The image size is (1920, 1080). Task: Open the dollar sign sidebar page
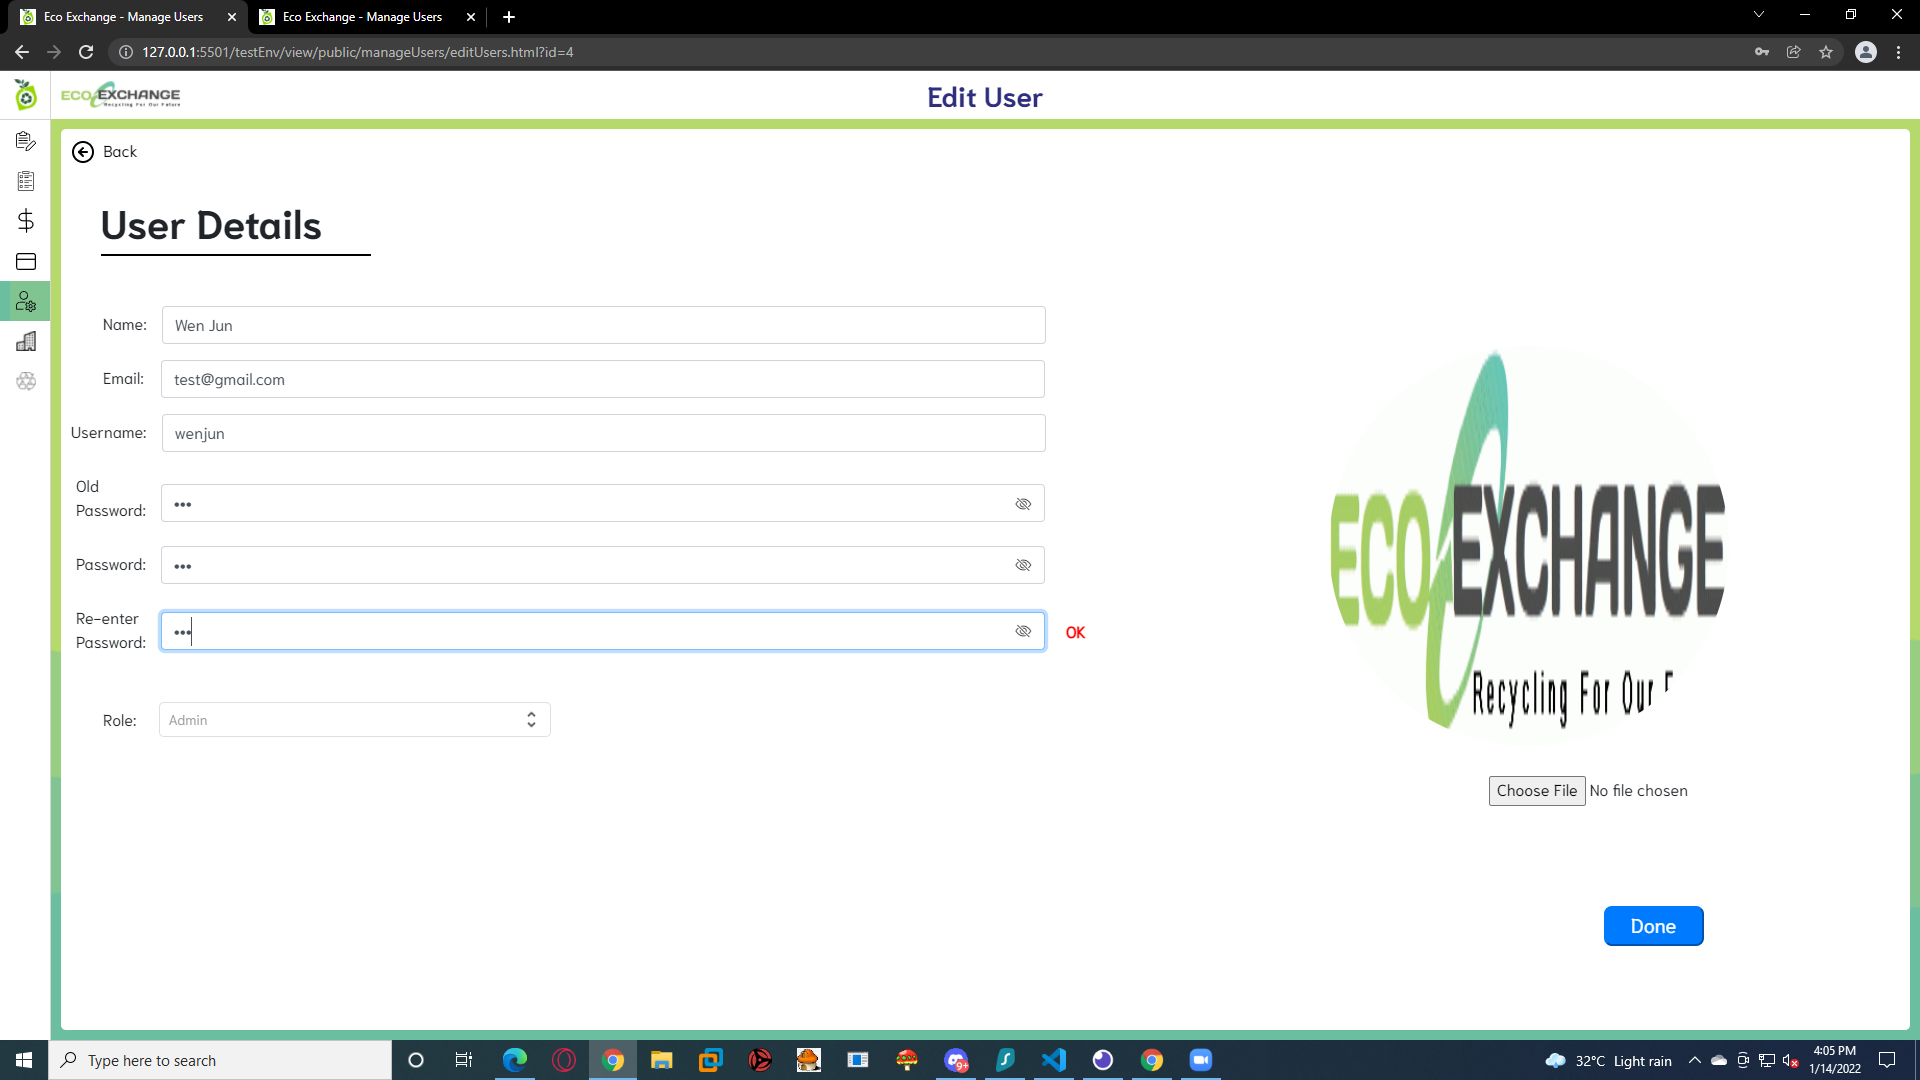[26, 221]
